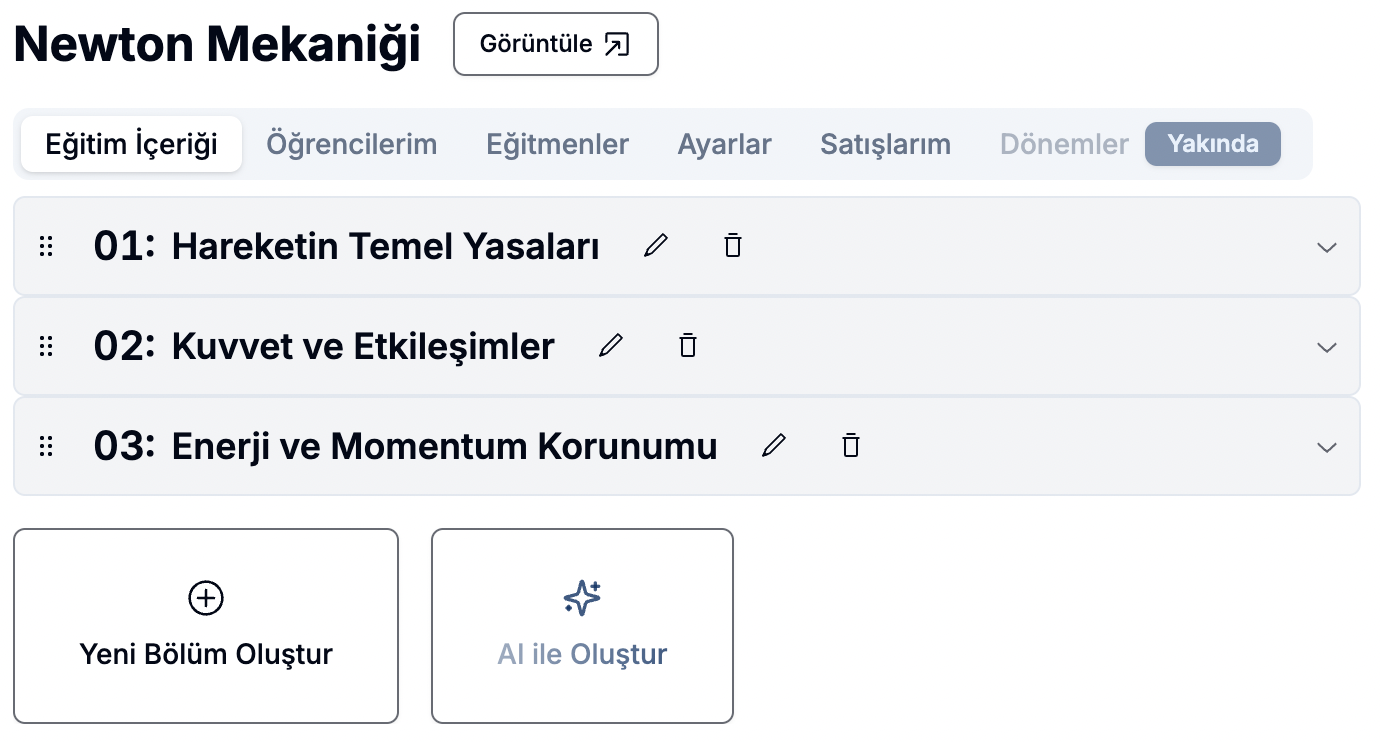Click pencil icon next to Kuvvet ve Etkileşimler

click(611, 346)
